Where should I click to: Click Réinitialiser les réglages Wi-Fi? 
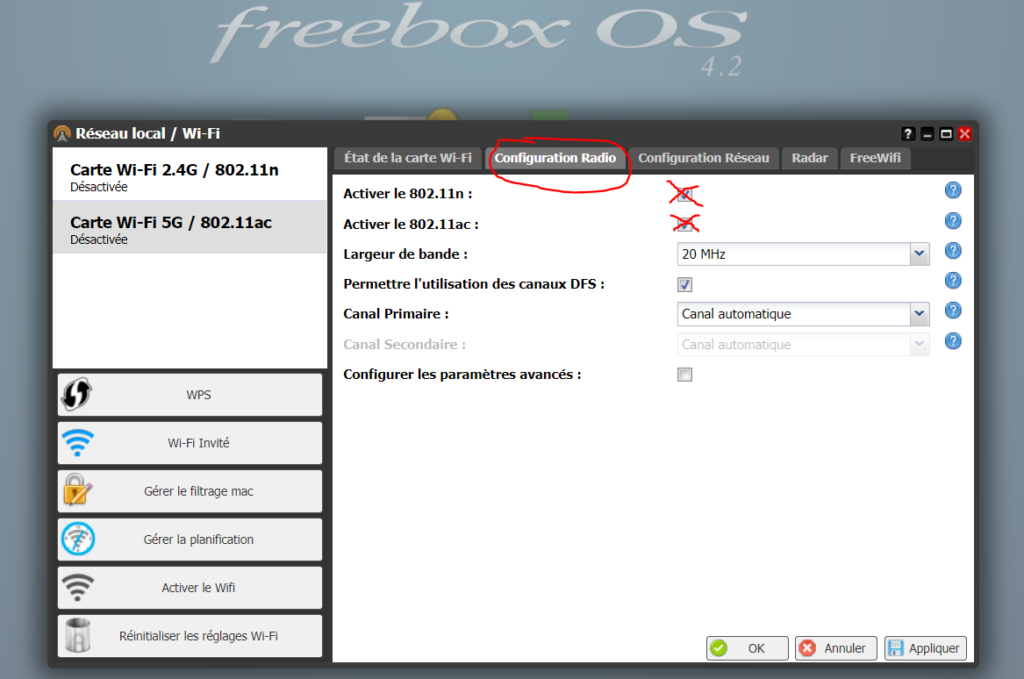point(190,636)
